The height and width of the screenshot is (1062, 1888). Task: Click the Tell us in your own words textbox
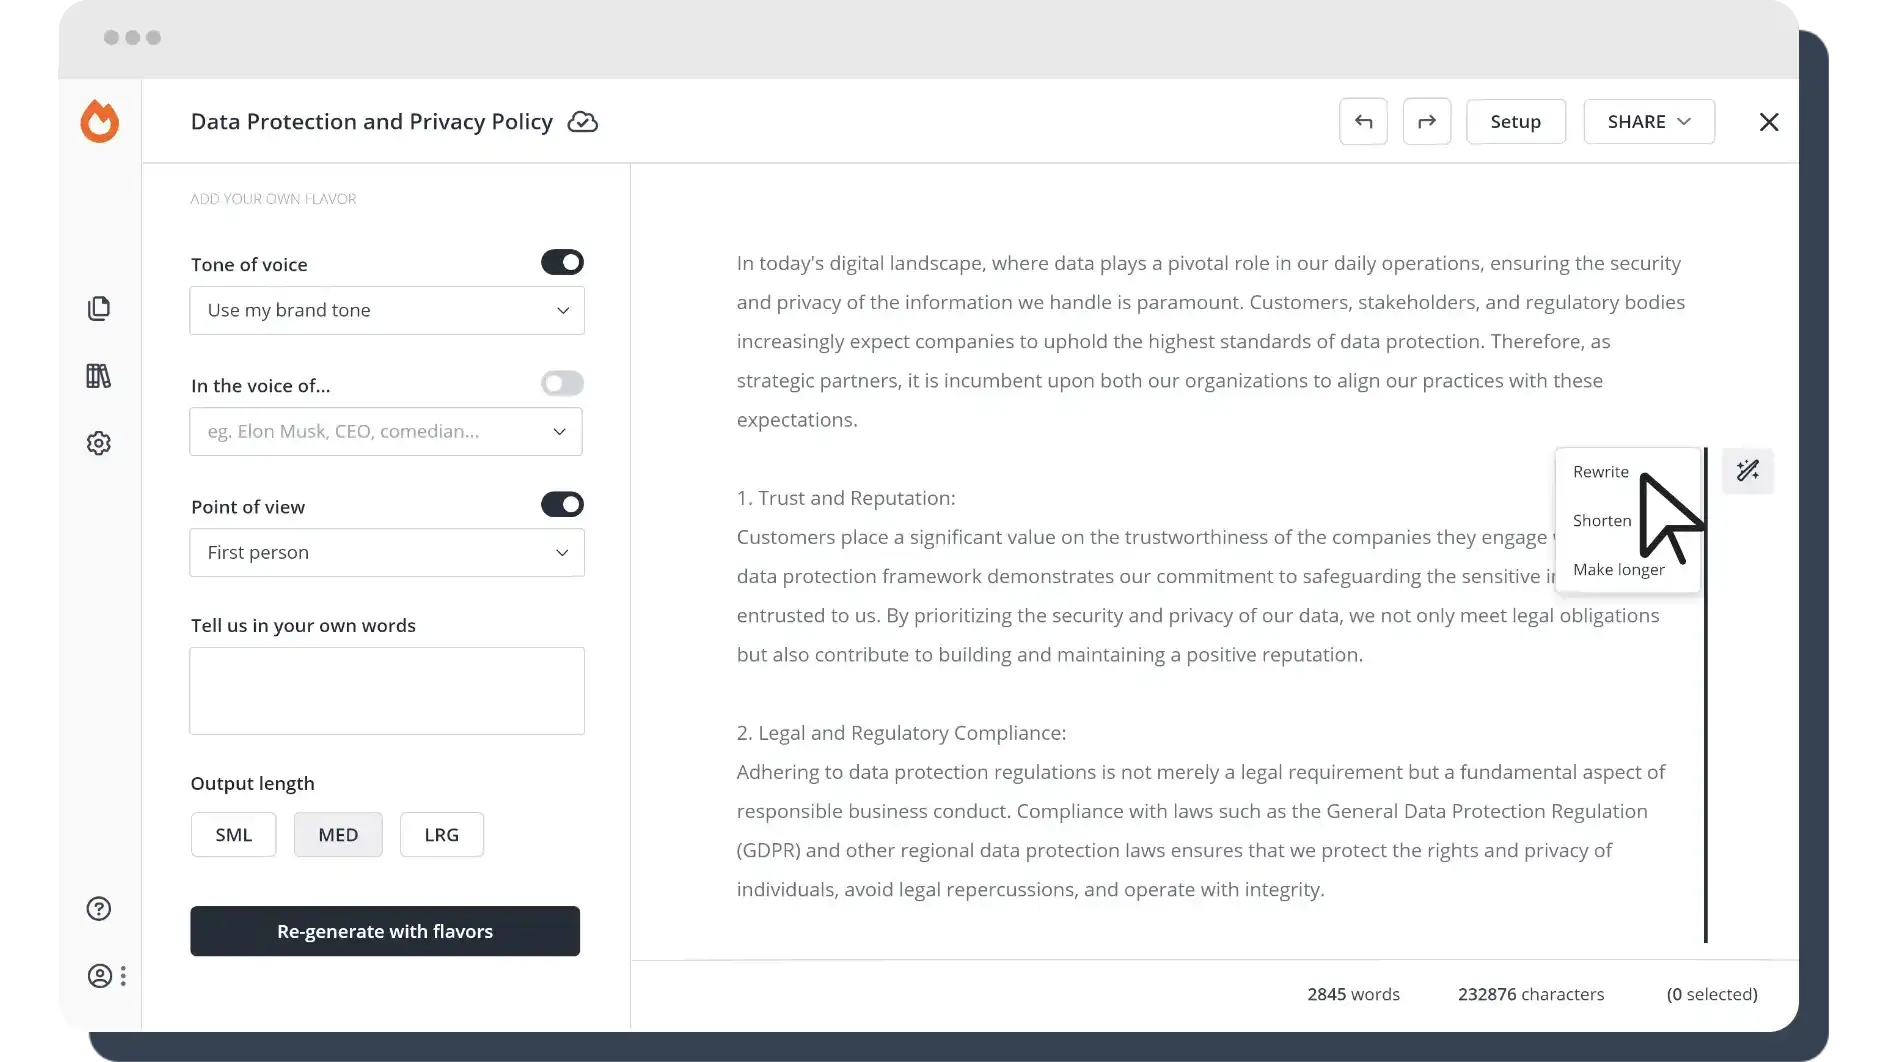coord(387,691)
